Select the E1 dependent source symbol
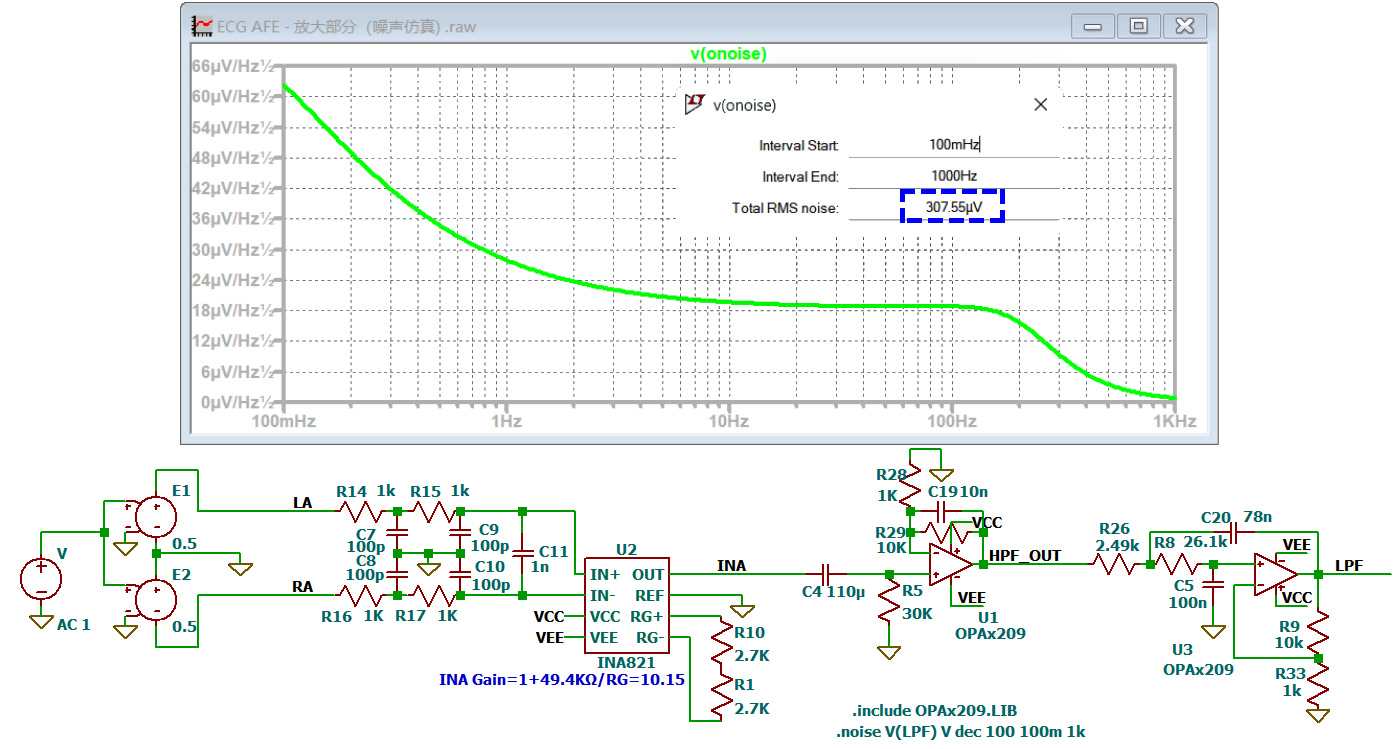1396x749 pixels. coord(155,516)
